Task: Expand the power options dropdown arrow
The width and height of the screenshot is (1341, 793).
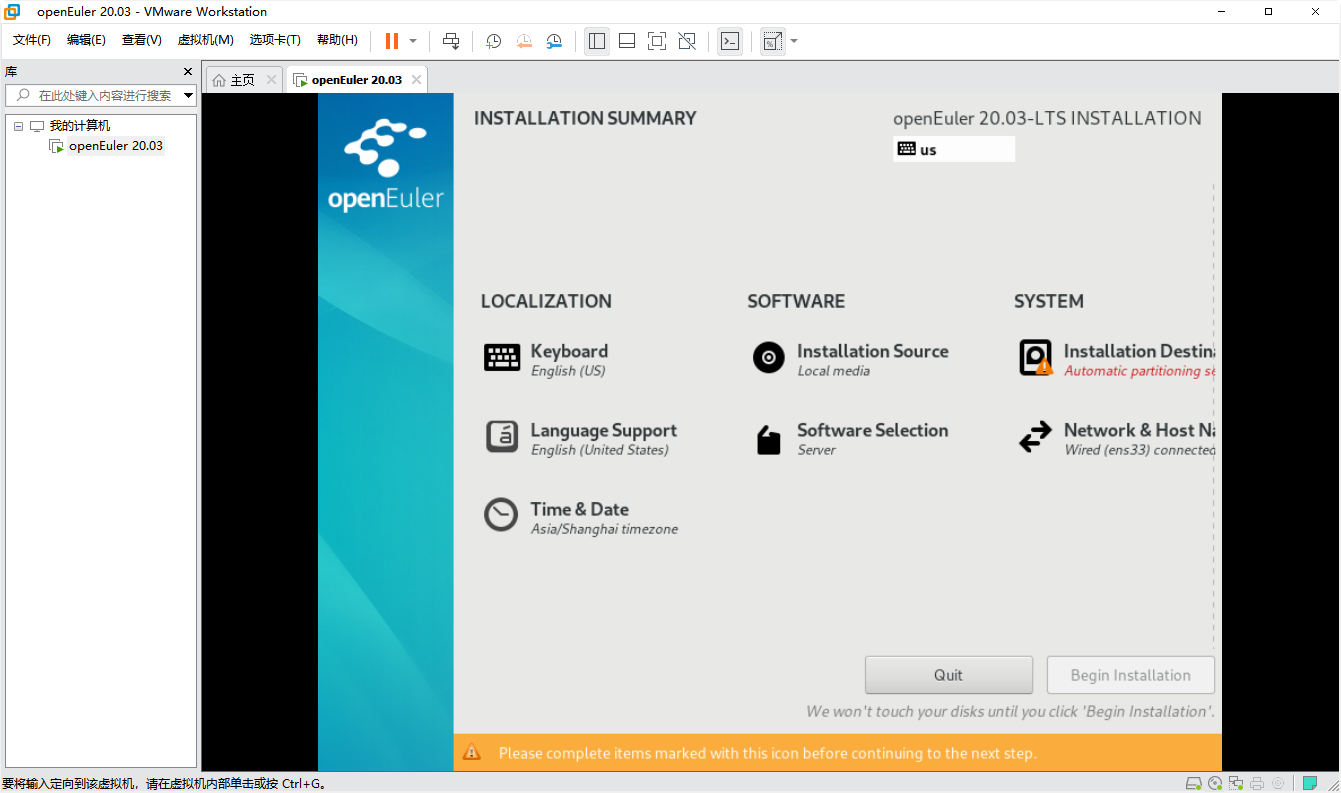Action: 413,41
